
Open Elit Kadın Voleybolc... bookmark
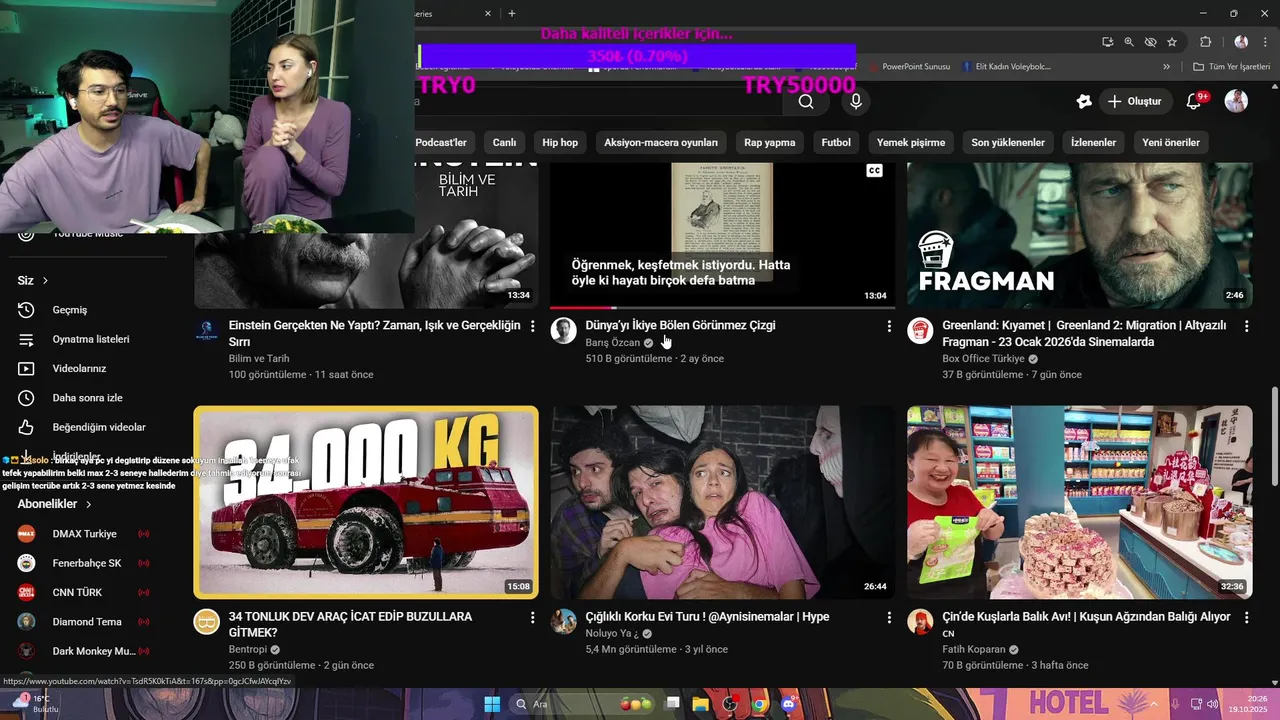tap(1005, 67)
